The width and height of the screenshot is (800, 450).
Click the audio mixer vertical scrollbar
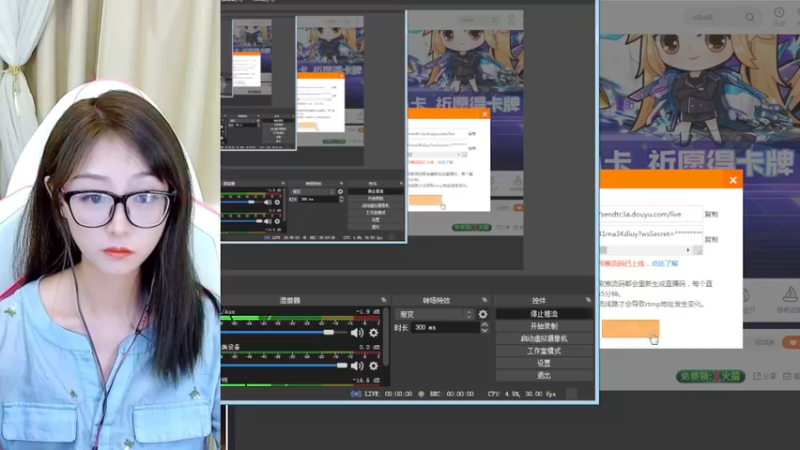[x=386, y=337]
